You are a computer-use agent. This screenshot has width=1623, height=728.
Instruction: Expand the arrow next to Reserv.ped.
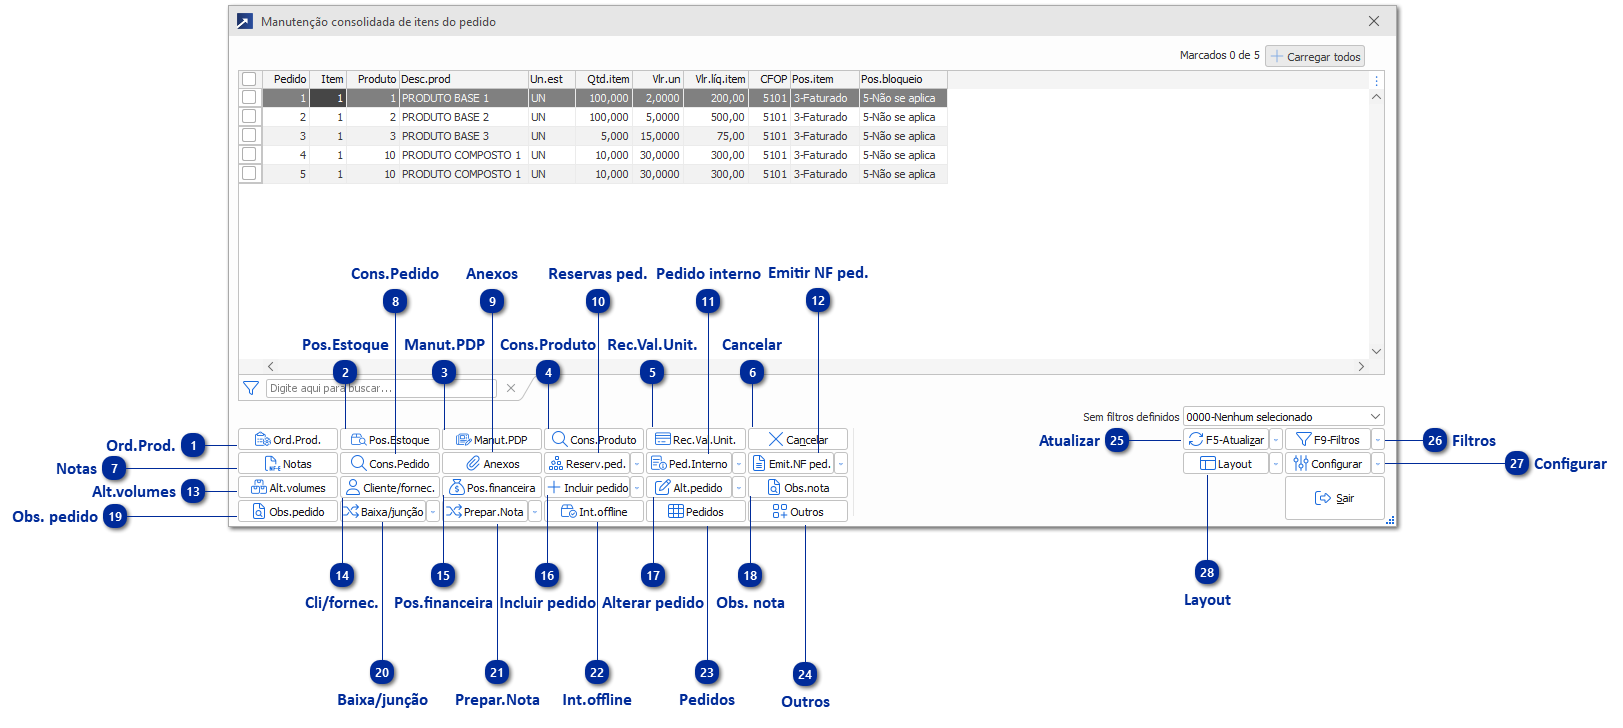(637, 464)
